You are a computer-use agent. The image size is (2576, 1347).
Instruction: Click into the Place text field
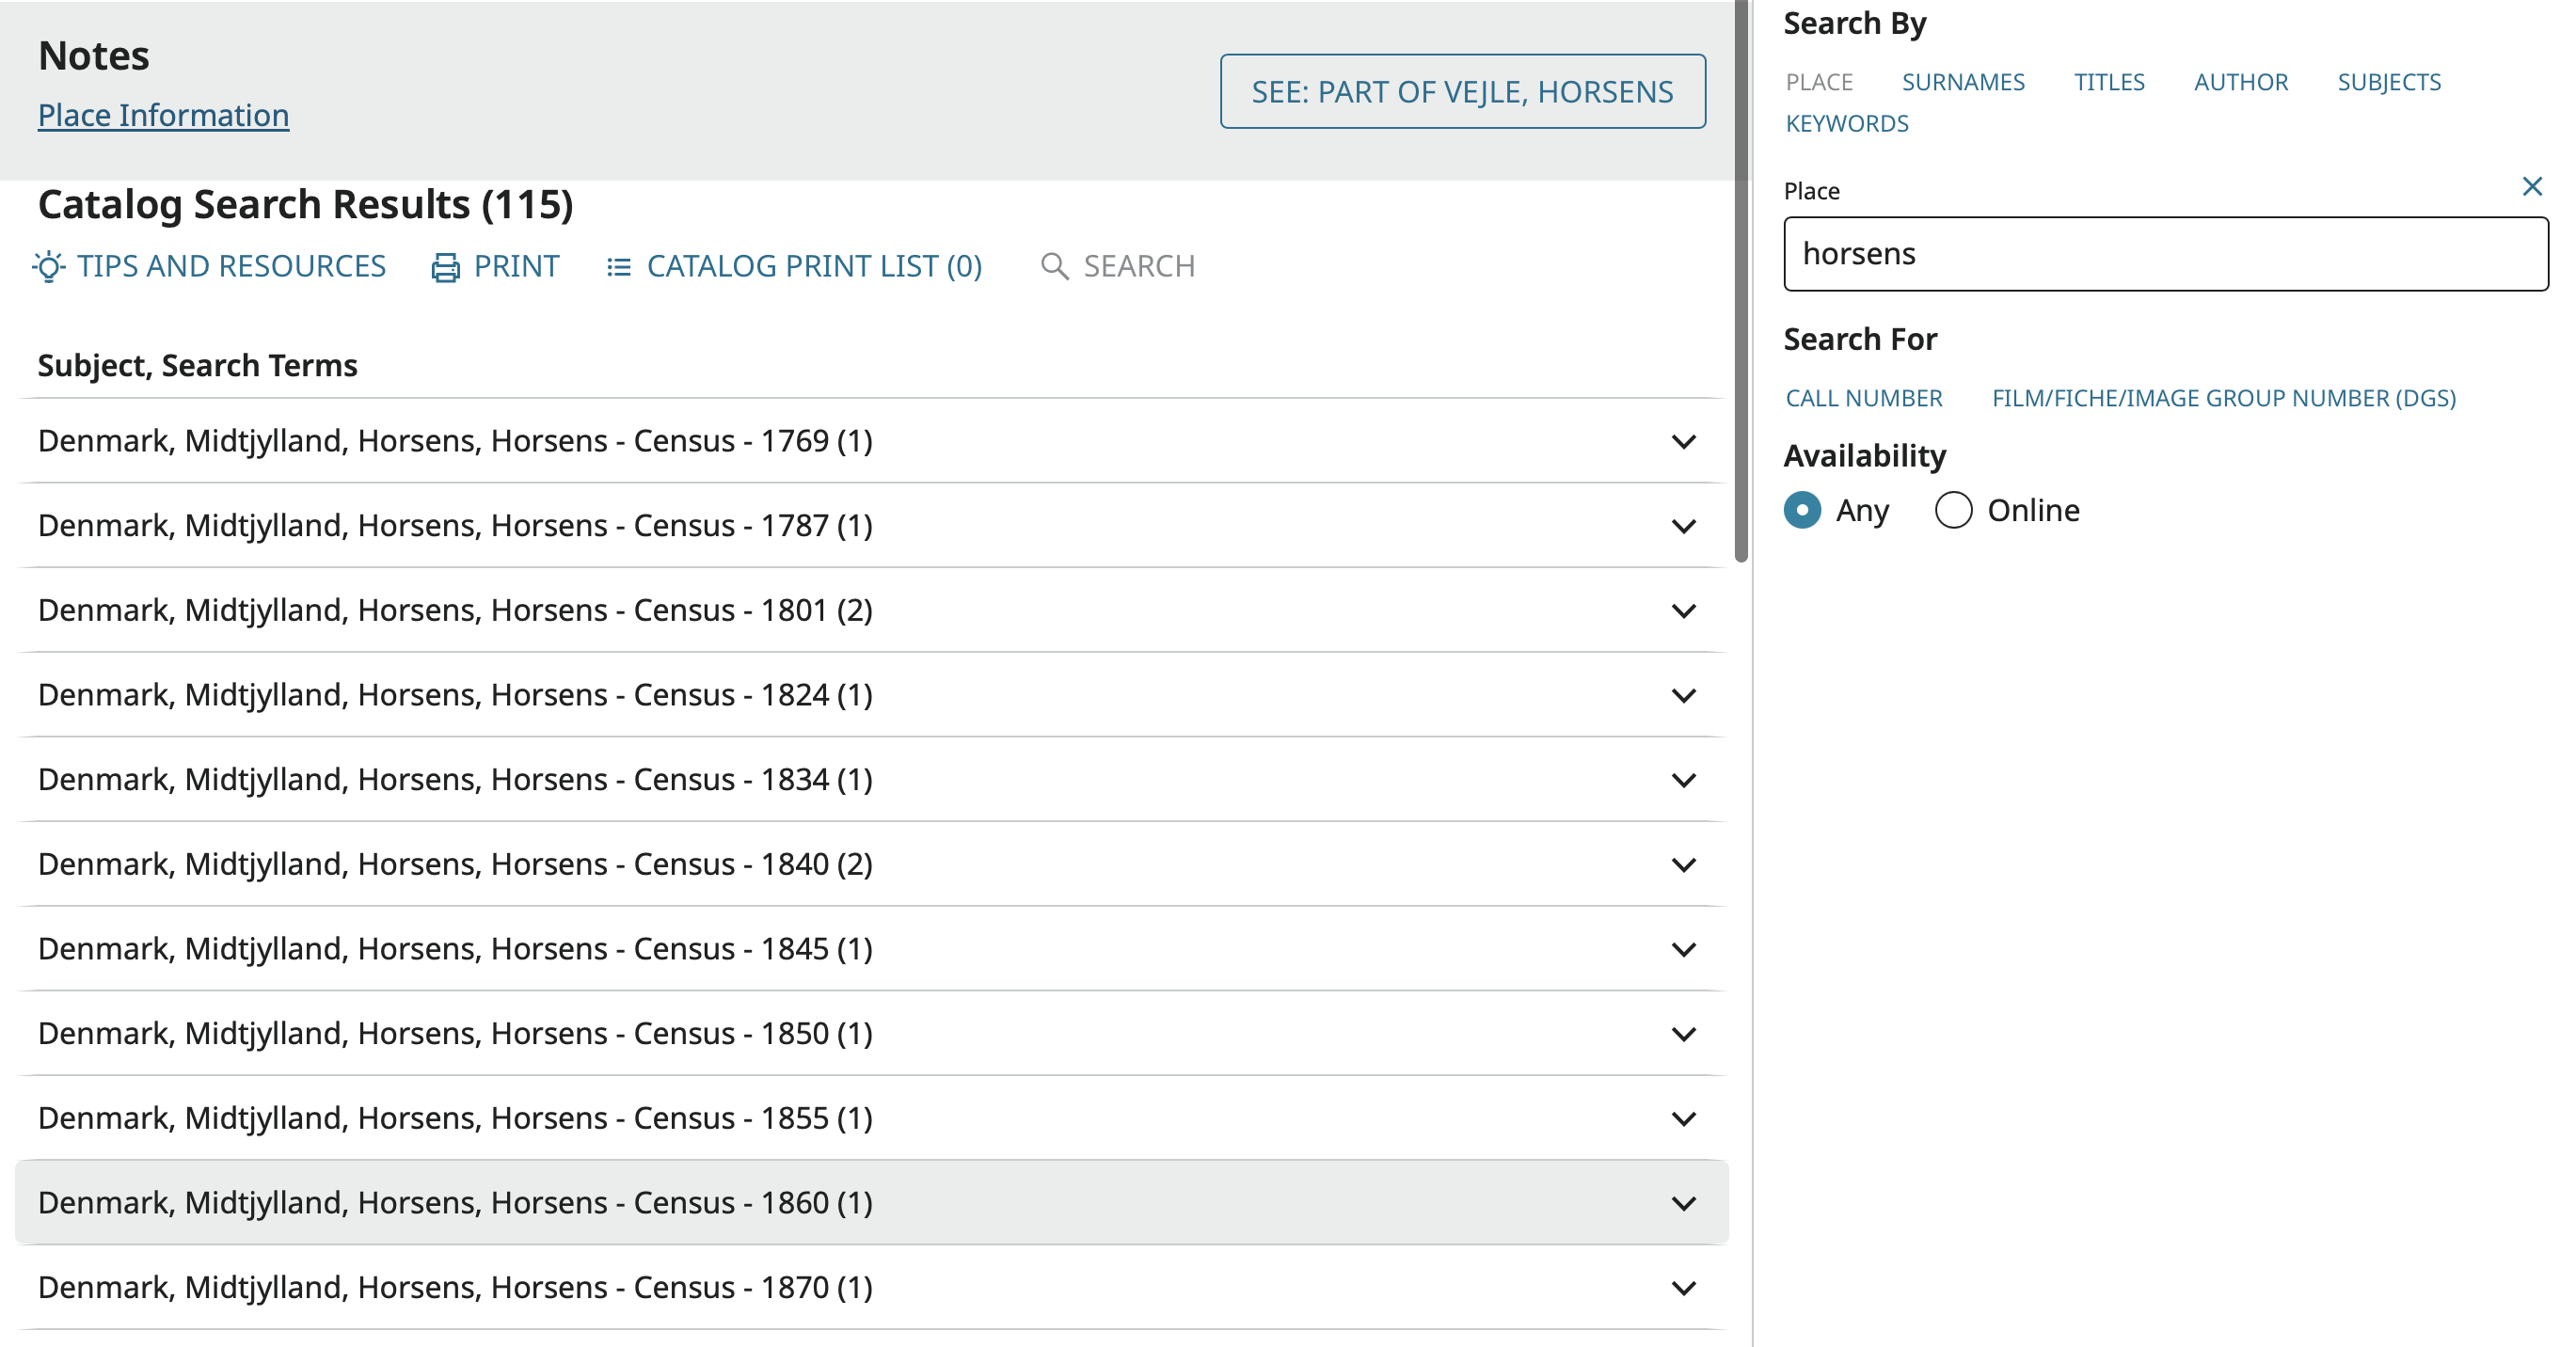pos(2165,254)
